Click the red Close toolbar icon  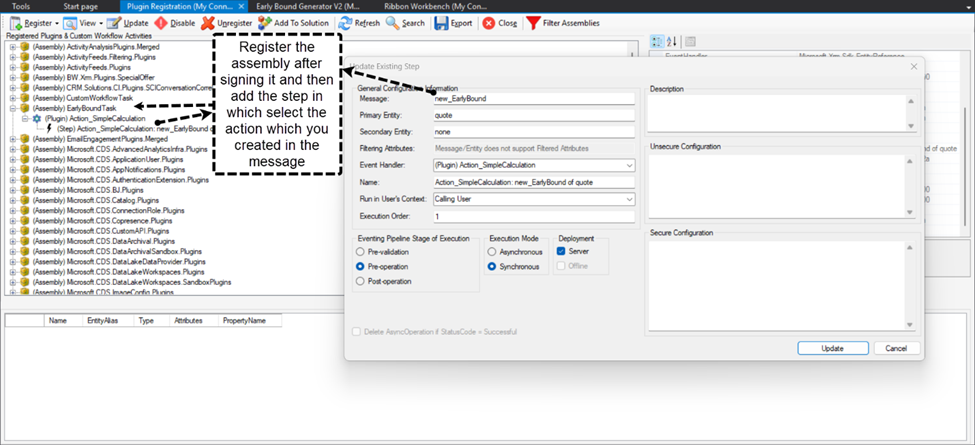(489, 23)
